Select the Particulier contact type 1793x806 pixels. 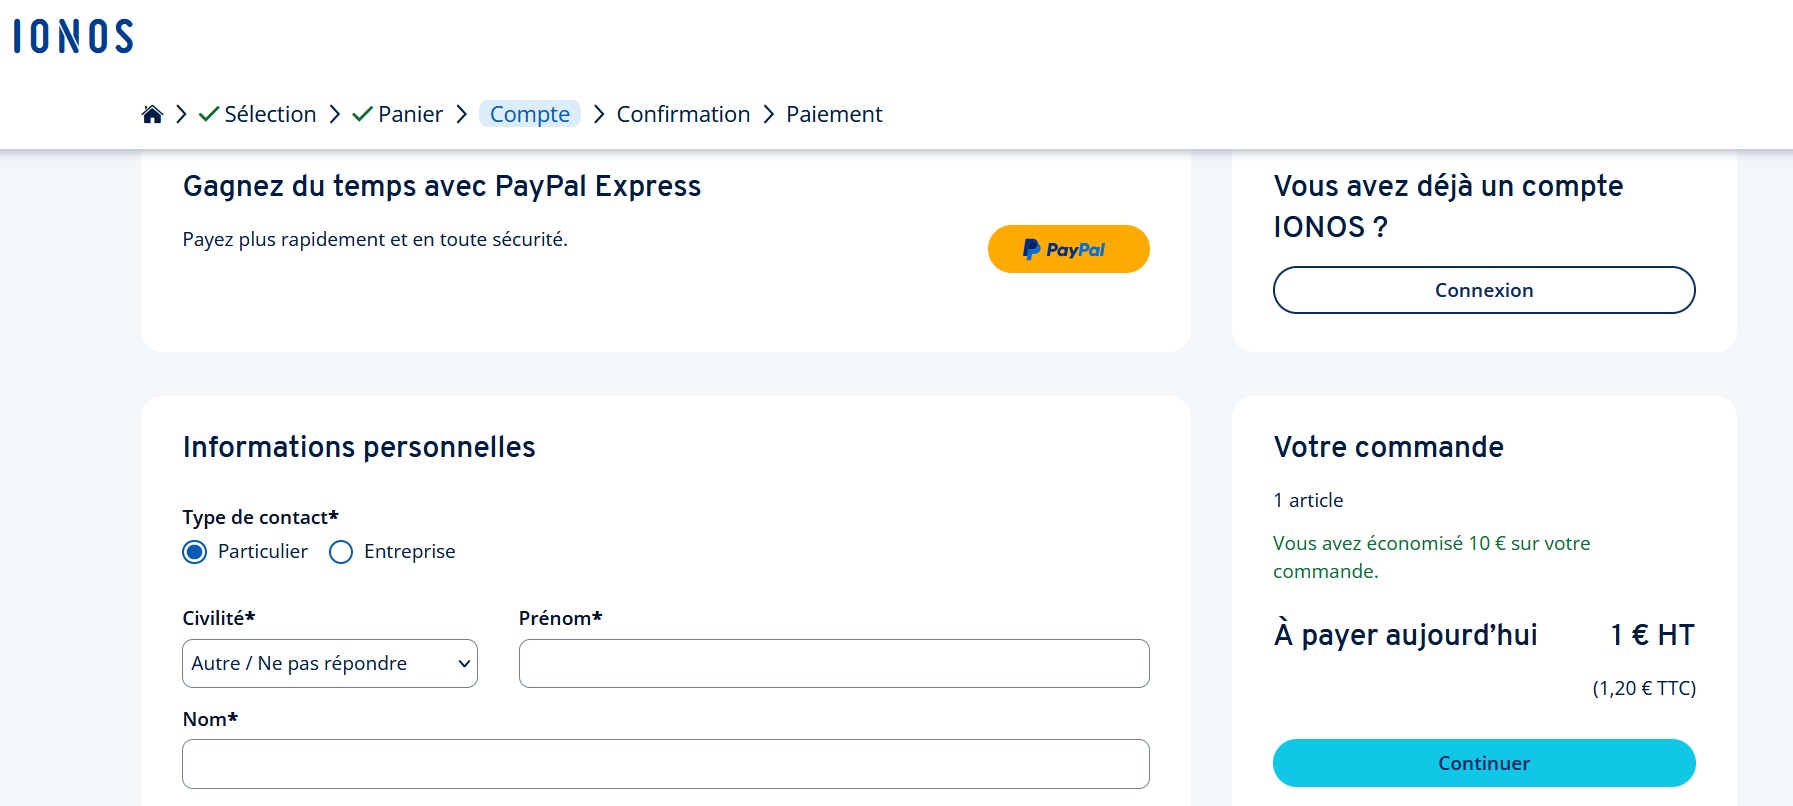click(195, 552)
